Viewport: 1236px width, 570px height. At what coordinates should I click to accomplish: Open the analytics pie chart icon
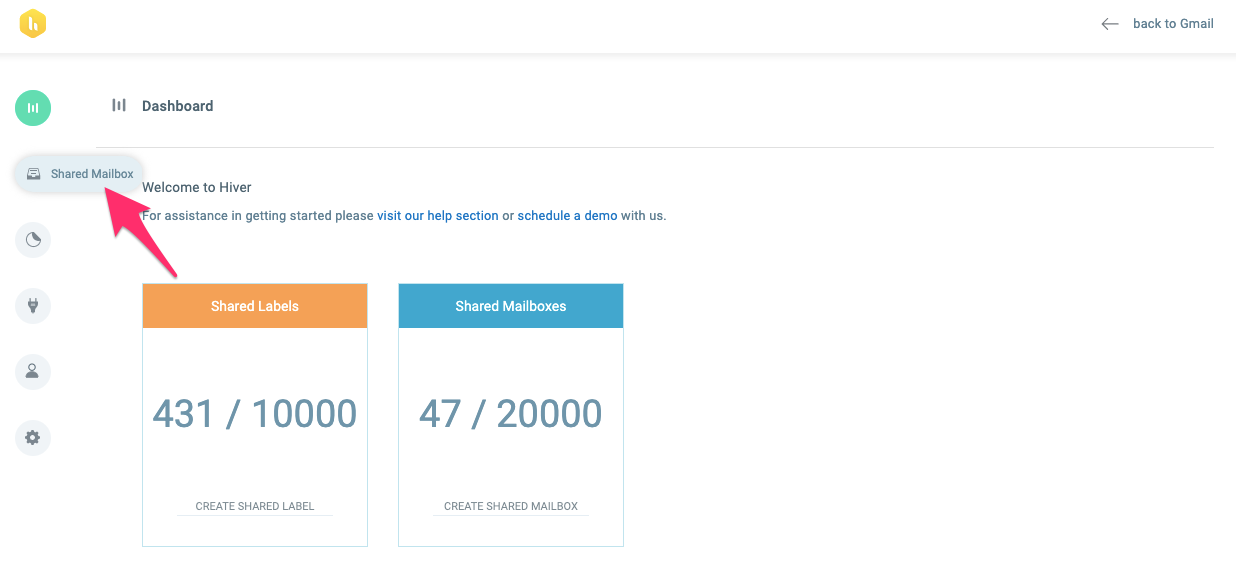(33, 240)
